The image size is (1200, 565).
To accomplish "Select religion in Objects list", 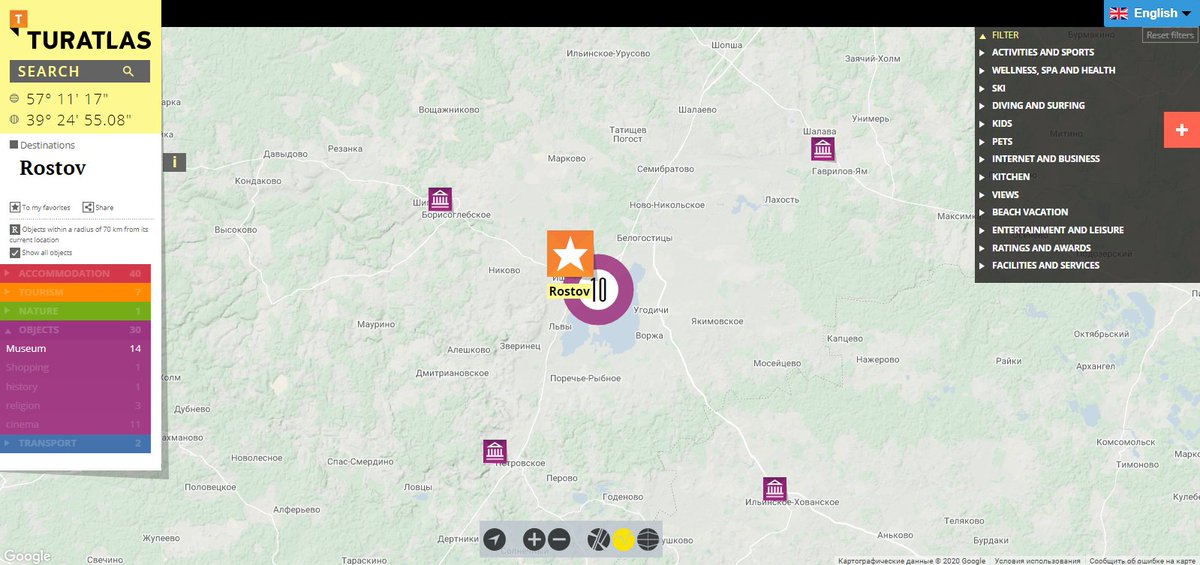I will tap(76, 406).
